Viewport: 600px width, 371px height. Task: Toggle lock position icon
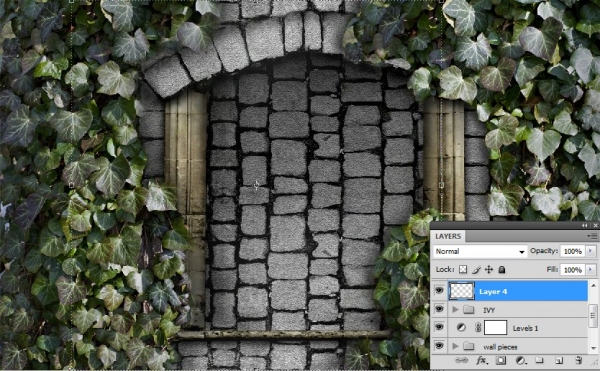[489, 270]
